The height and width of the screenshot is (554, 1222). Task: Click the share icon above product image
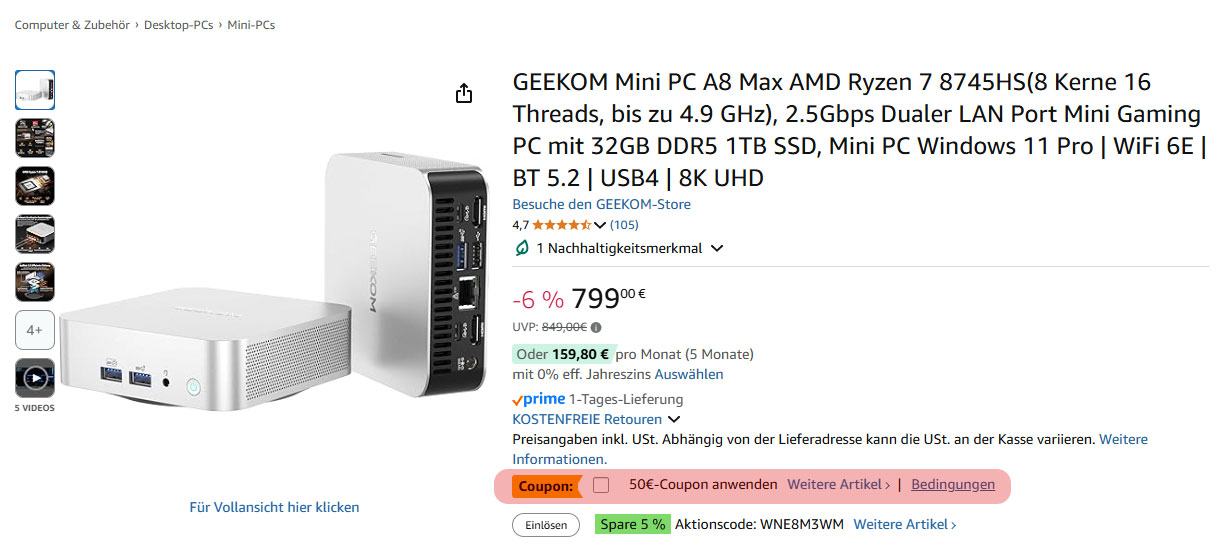(x=463, y=94)
